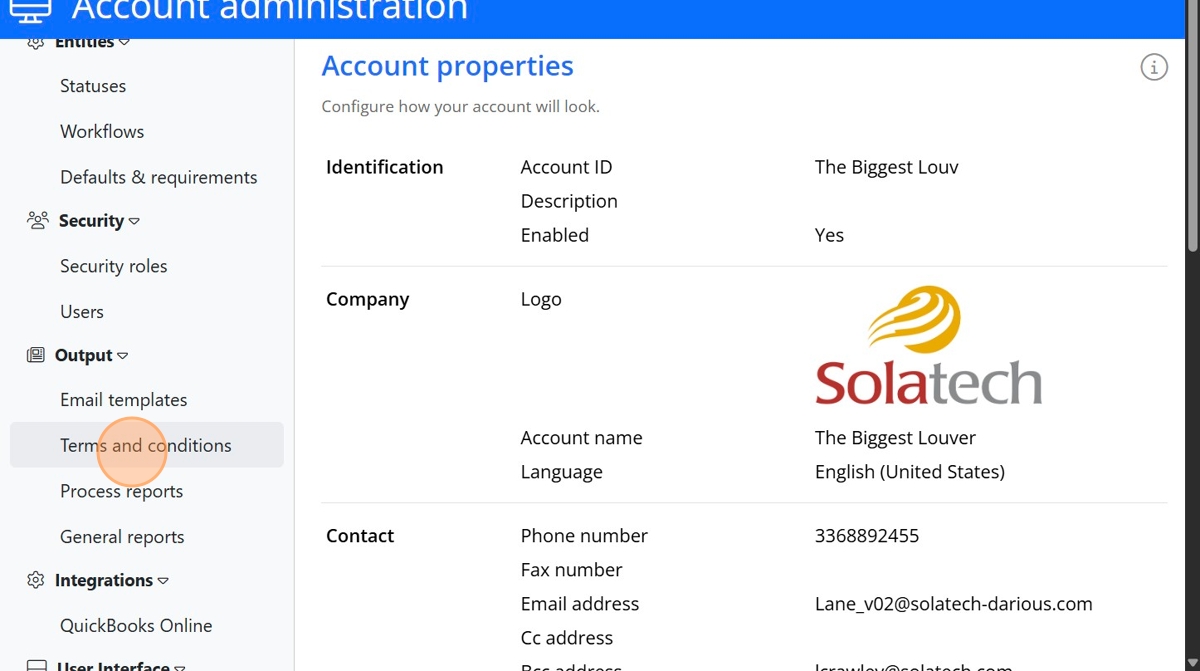
Task: Open Process reports
Action: tap(122, 491)
